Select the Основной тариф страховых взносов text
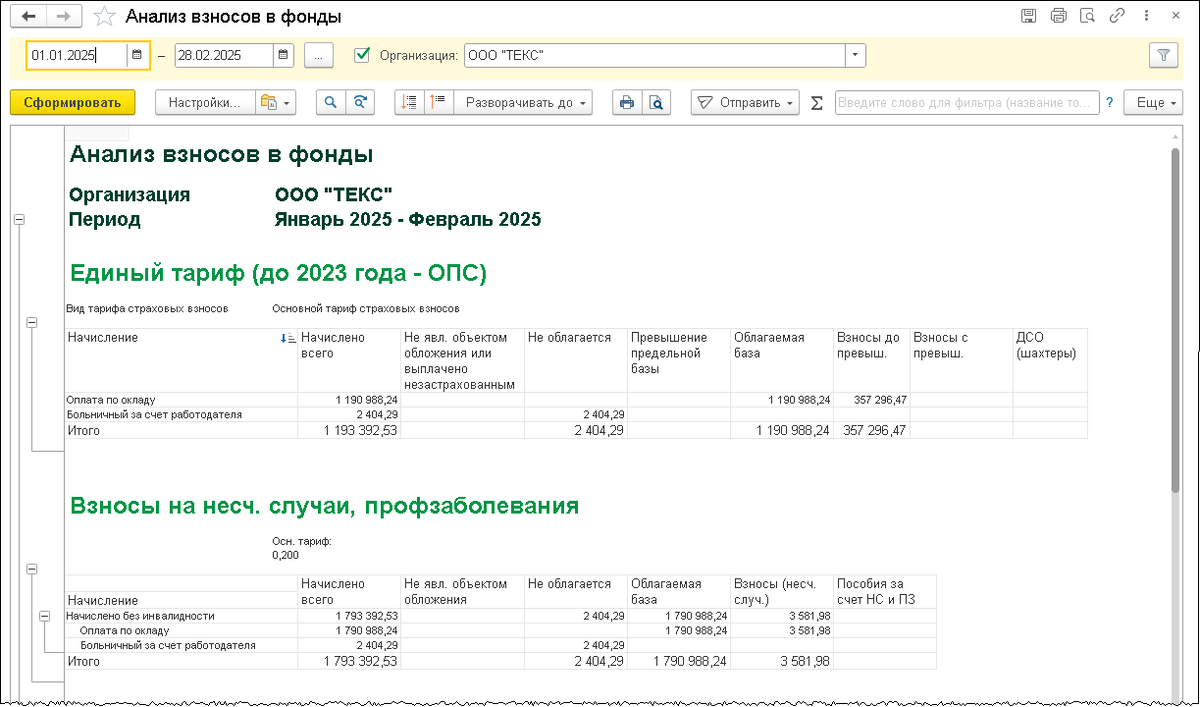This screenshot has width=1200, height=707. click(366, 308)
